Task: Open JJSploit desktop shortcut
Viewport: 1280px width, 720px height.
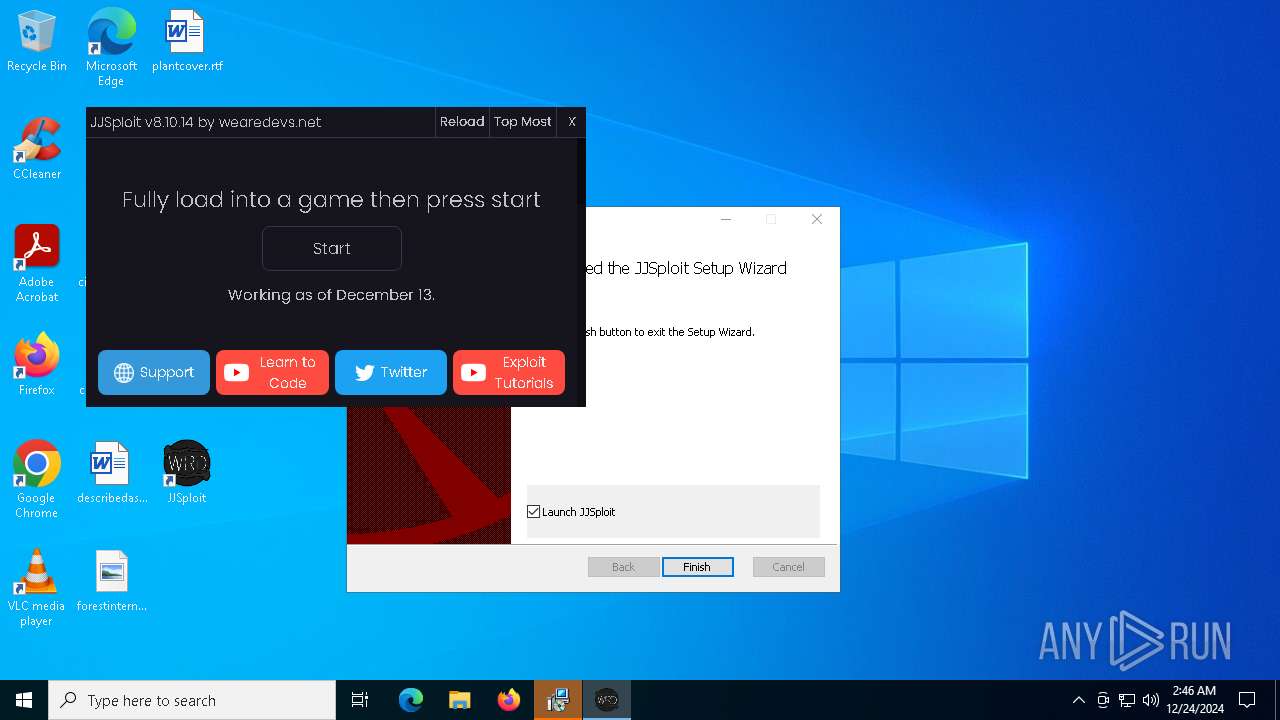Action: (187, 473)
